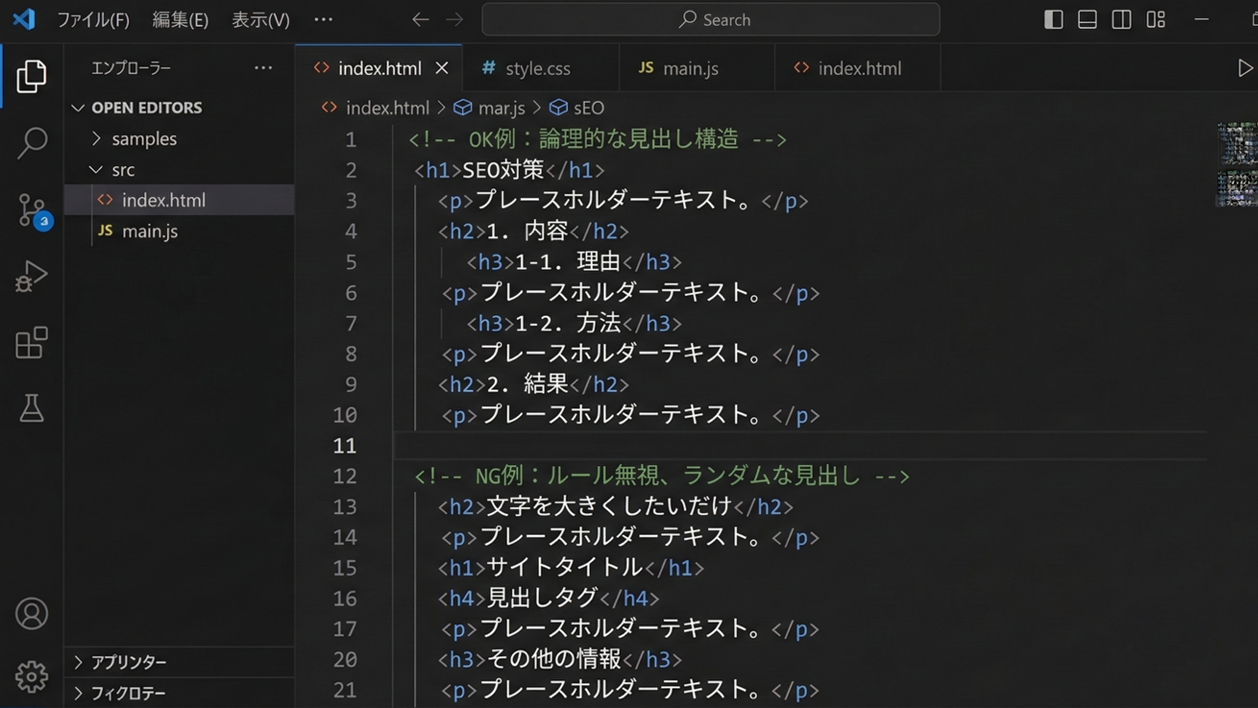This screenshot has height=708, width=1258.
Task: Click the OK例 comment on line 1
Action: point(597,139)
